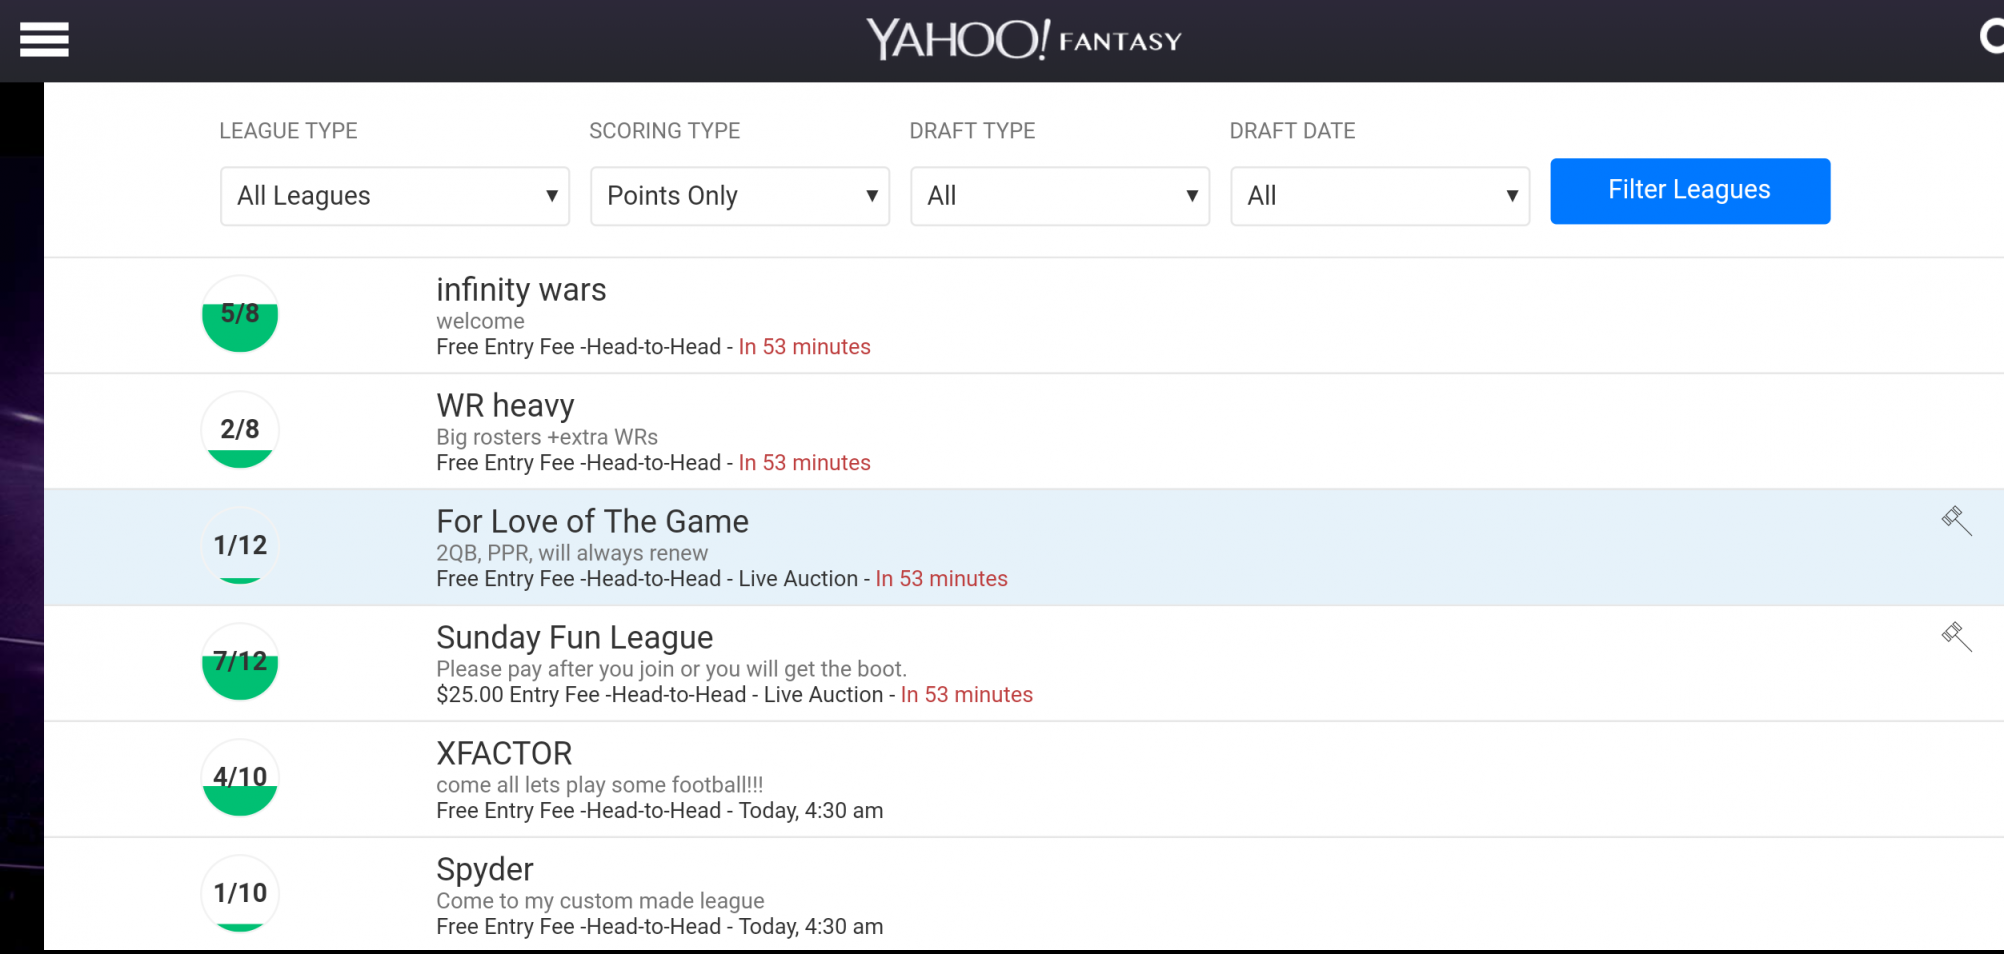Click 'Live Auction - In 53 minutes' for For Love of The Game
The width and height of the screenshot is (2004, 954).
click(873, 579)
